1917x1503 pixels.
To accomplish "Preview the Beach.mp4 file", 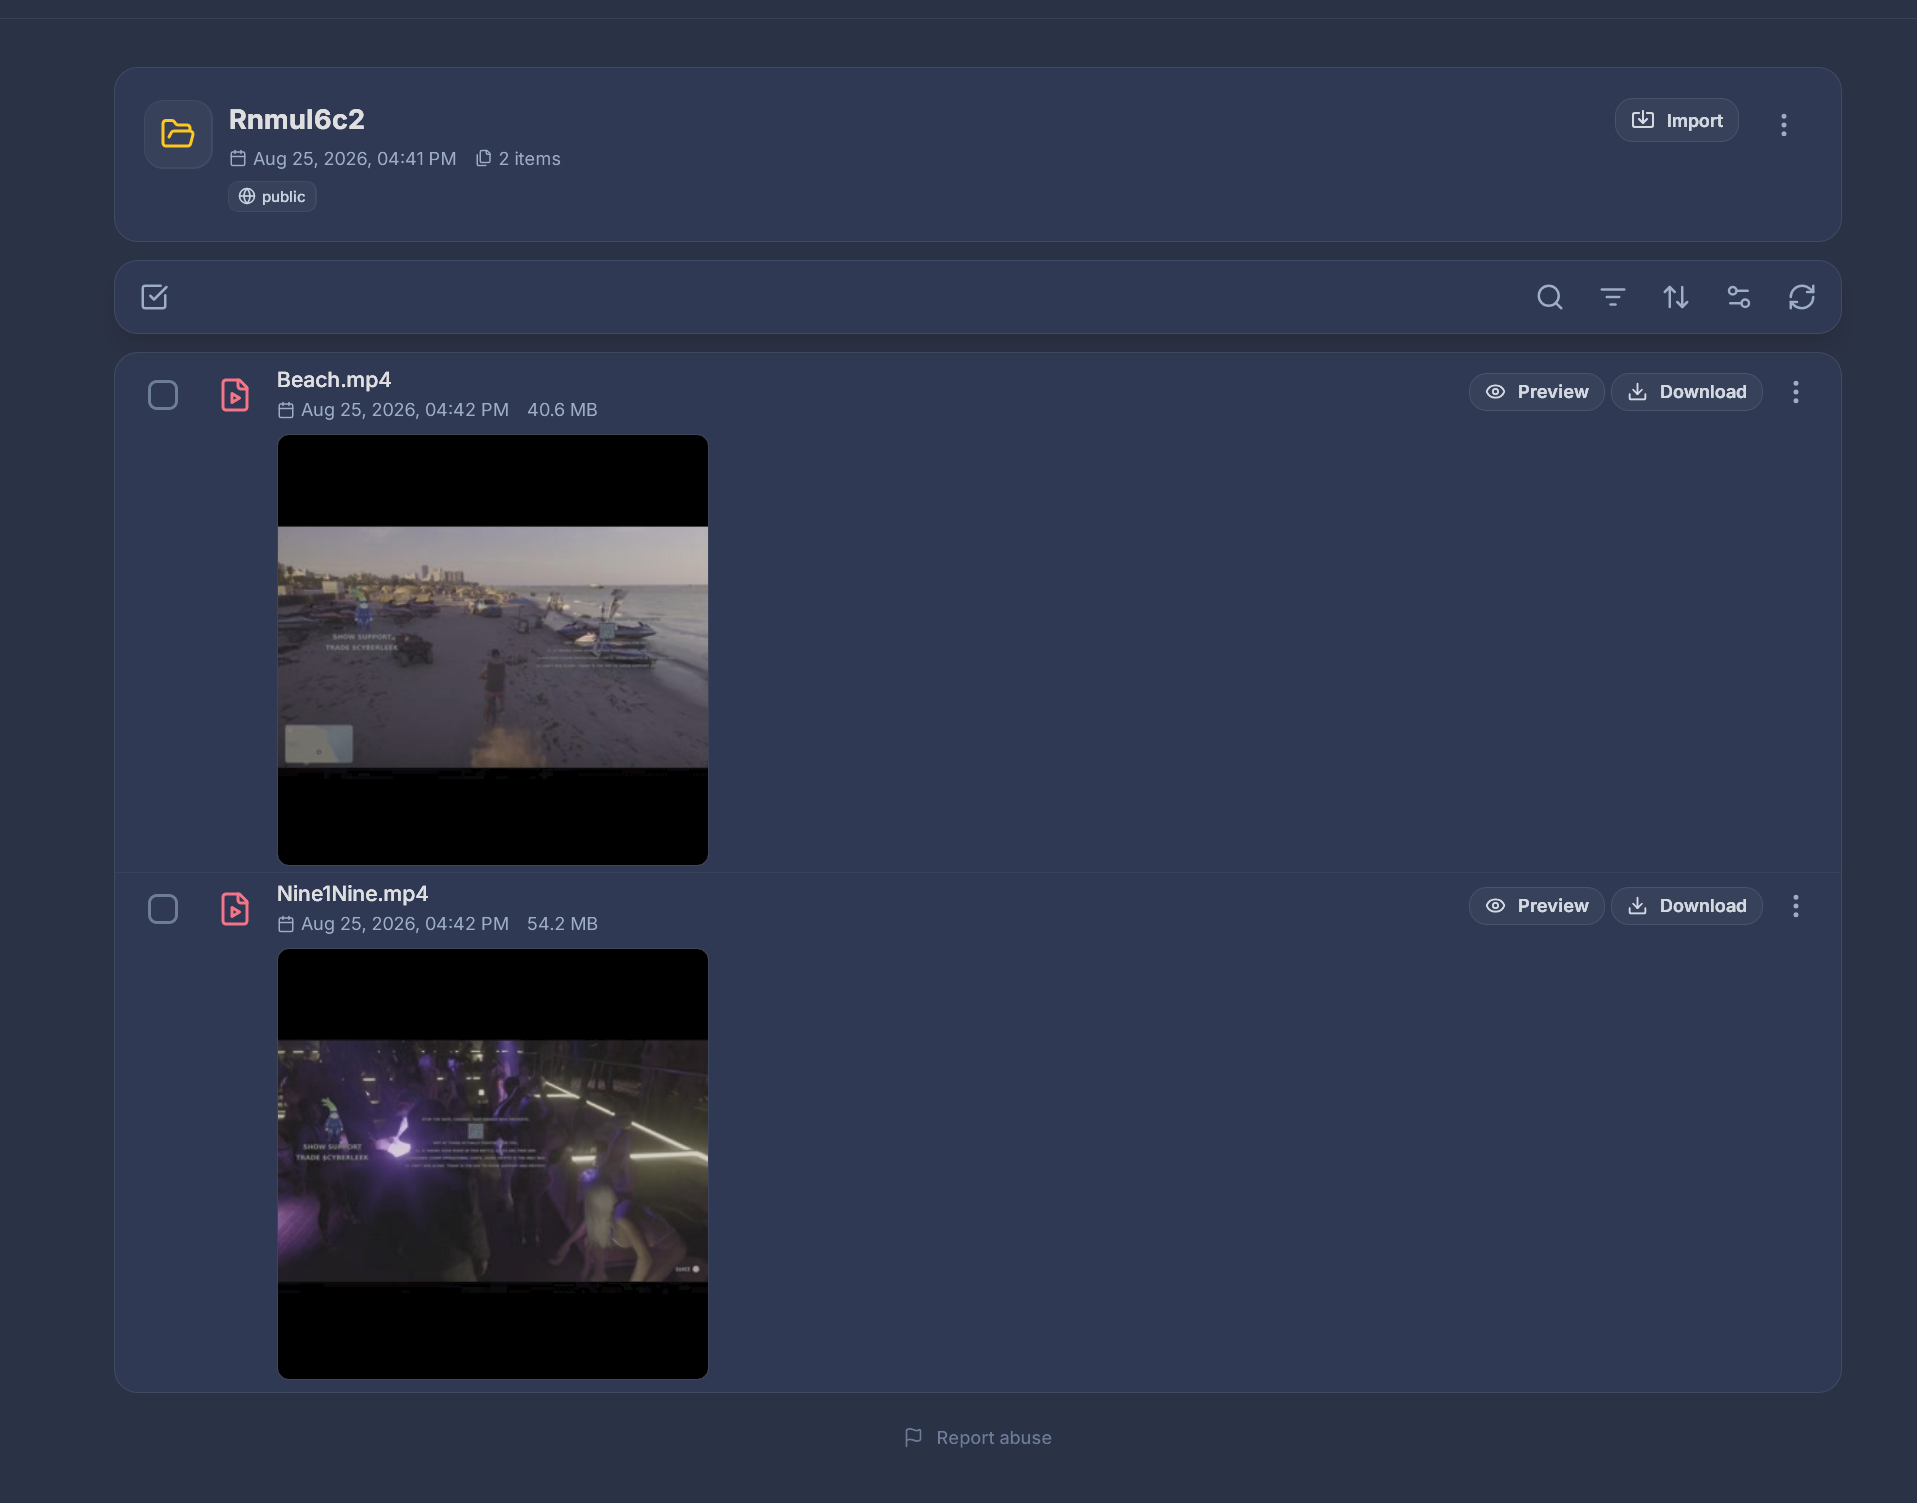I will (1536, 392).
